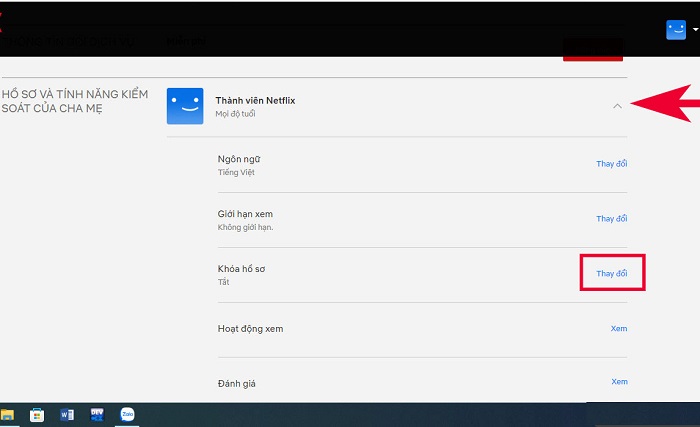Click Thay đổi for Khóa hồ sơ

(x=611, y=273)
